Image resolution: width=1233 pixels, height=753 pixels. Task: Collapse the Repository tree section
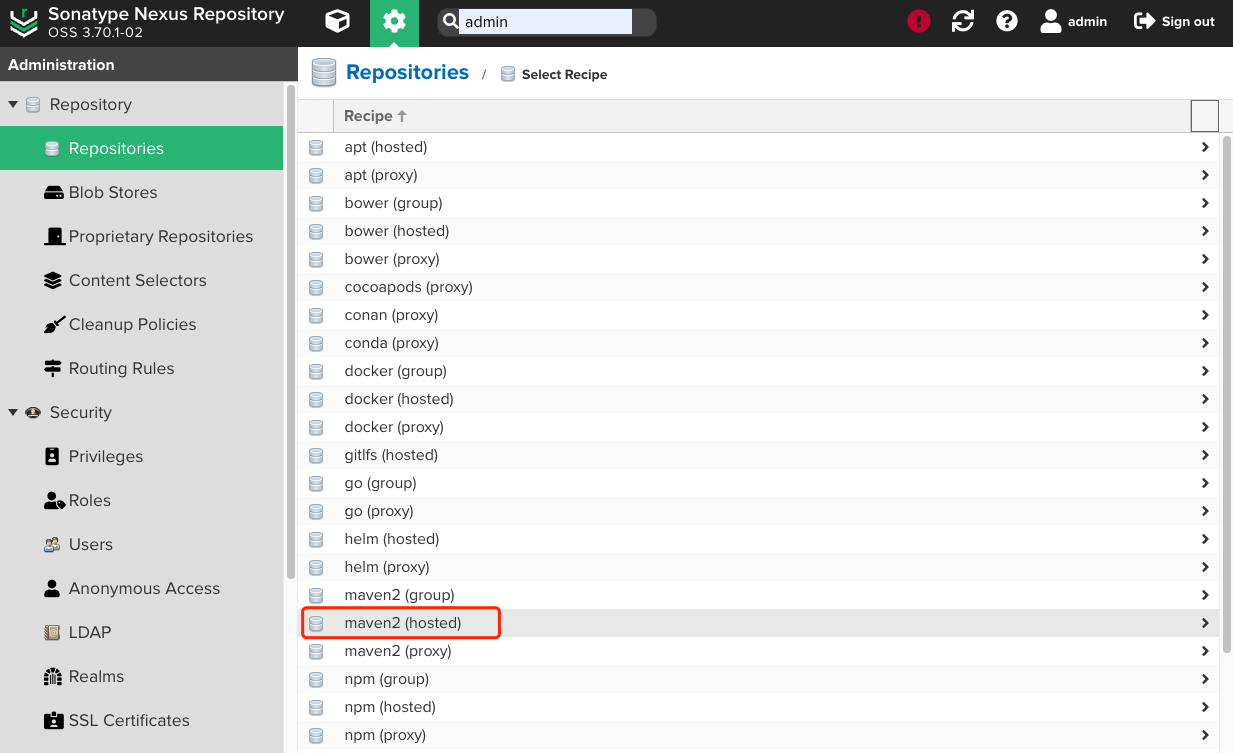point(13,105)
